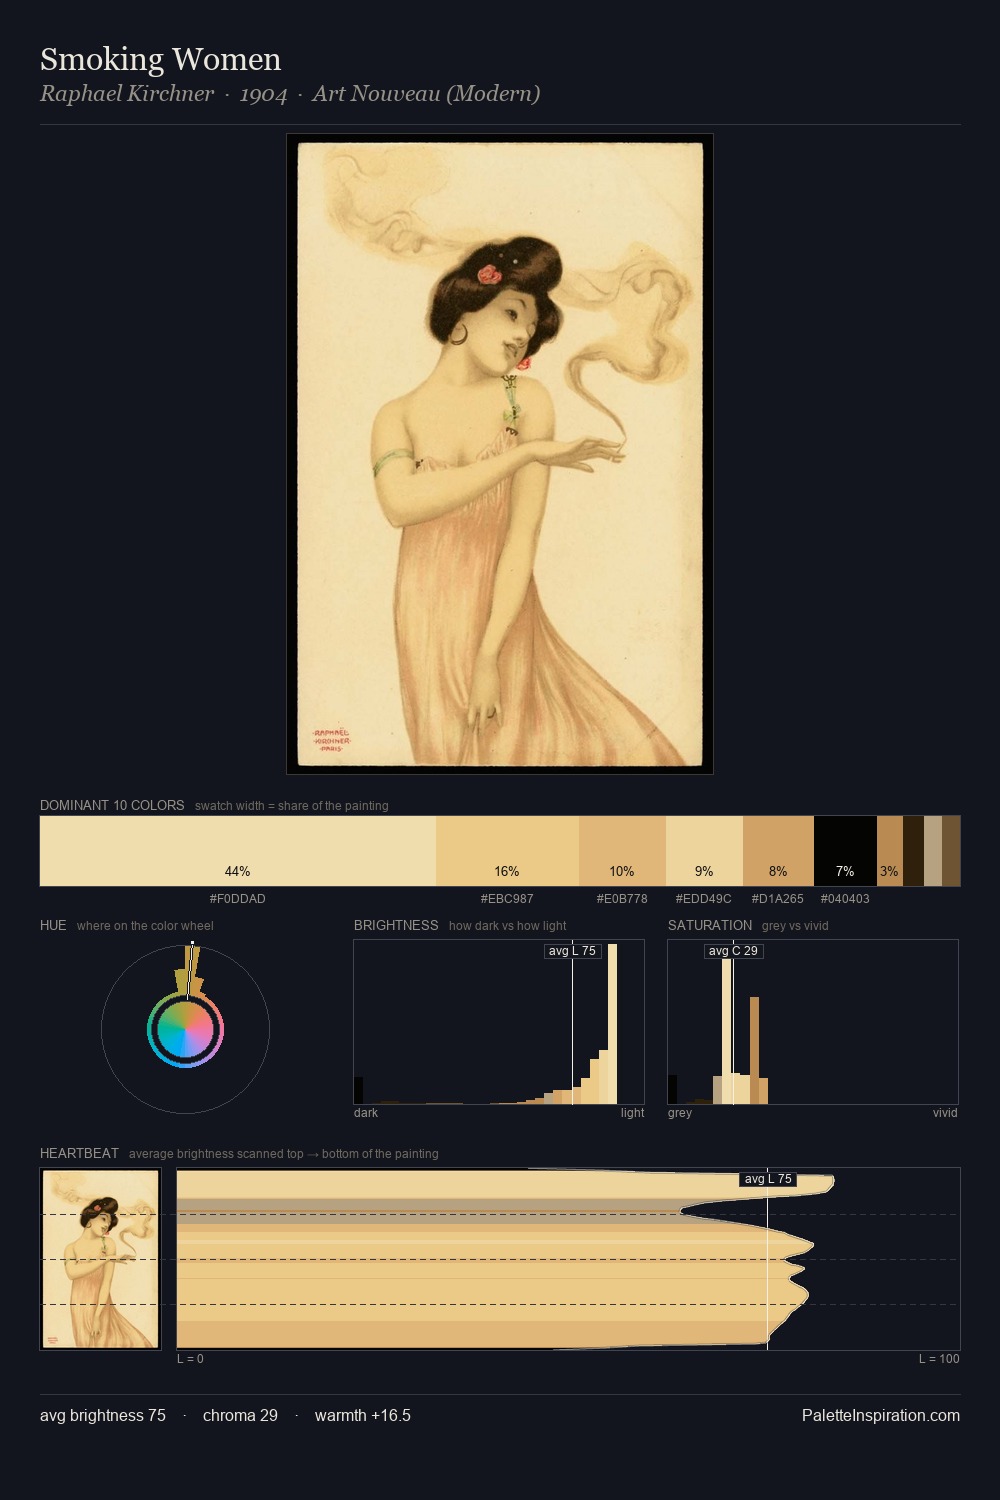Click the hex label #E0B778
Viewport: 1000px width, 1500px height.
[622, 899]
